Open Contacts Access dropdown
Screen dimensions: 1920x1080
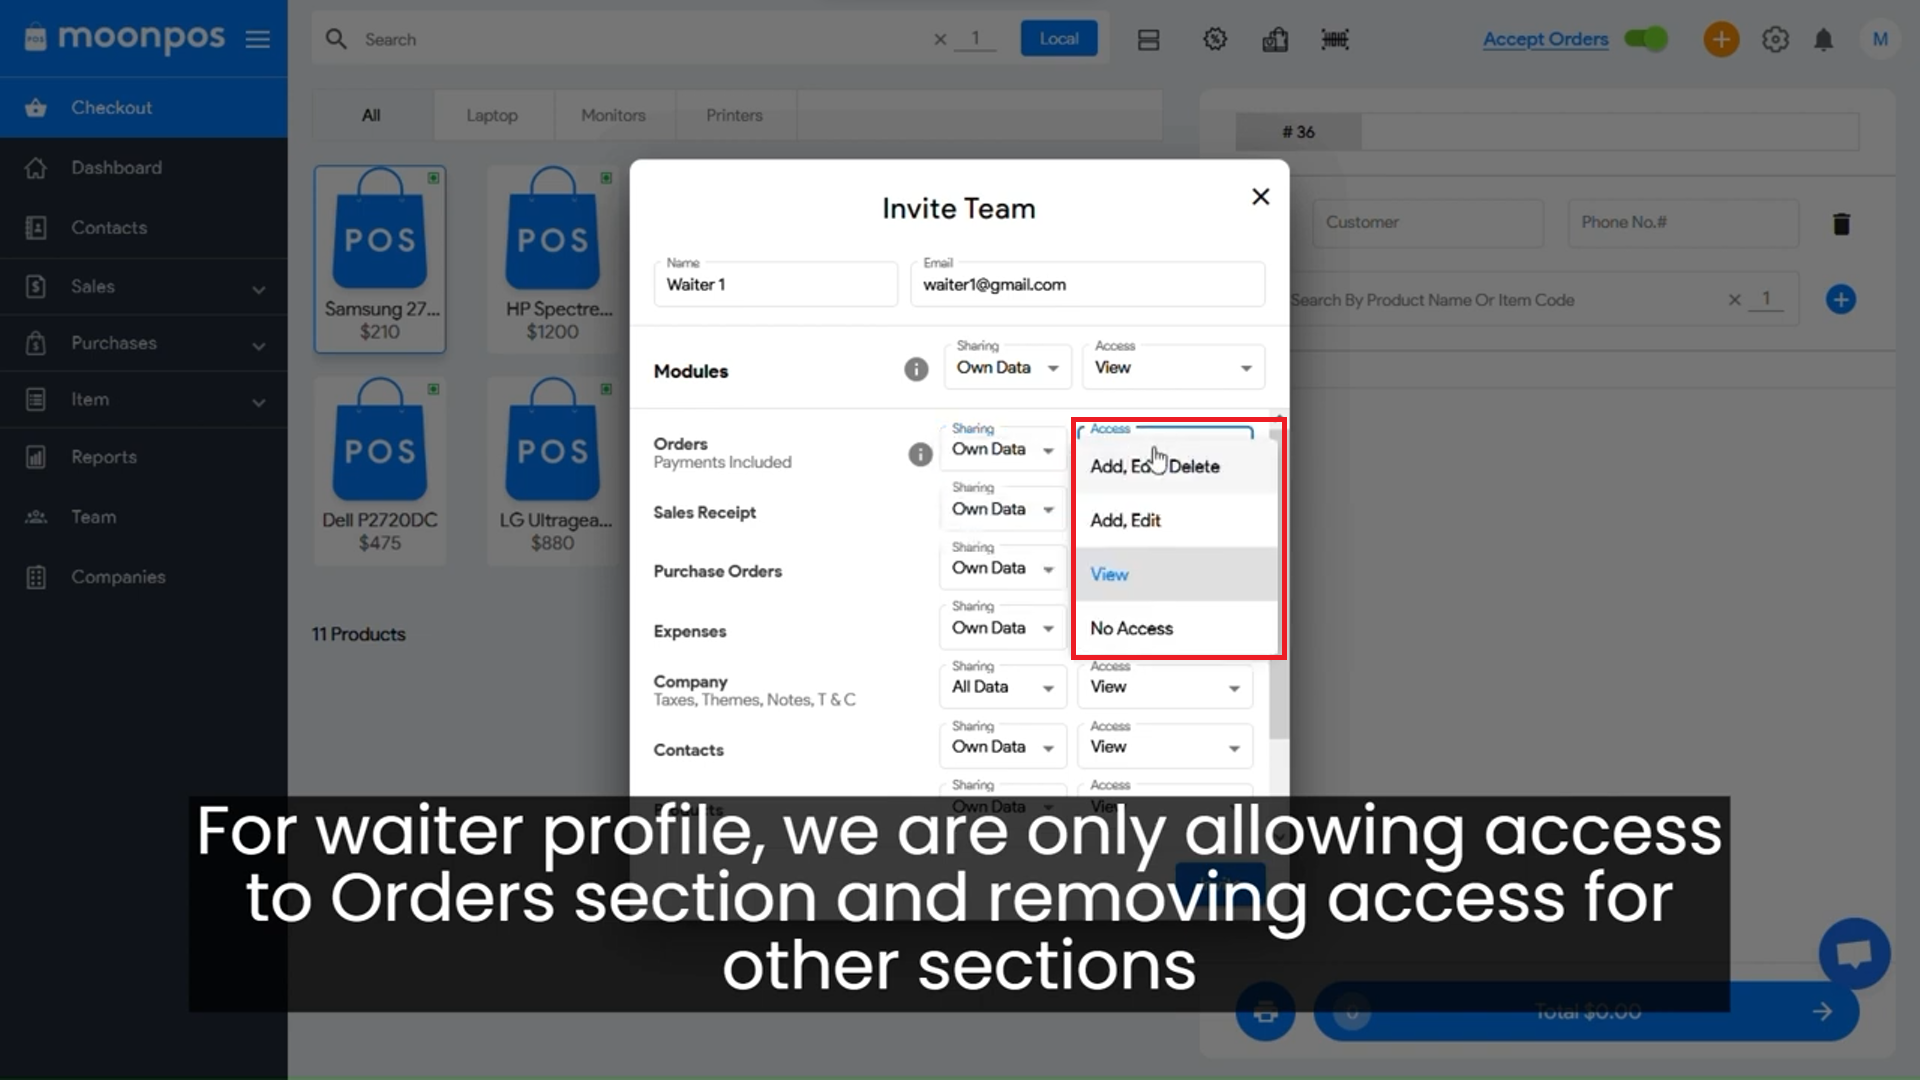click(1165, 747)
